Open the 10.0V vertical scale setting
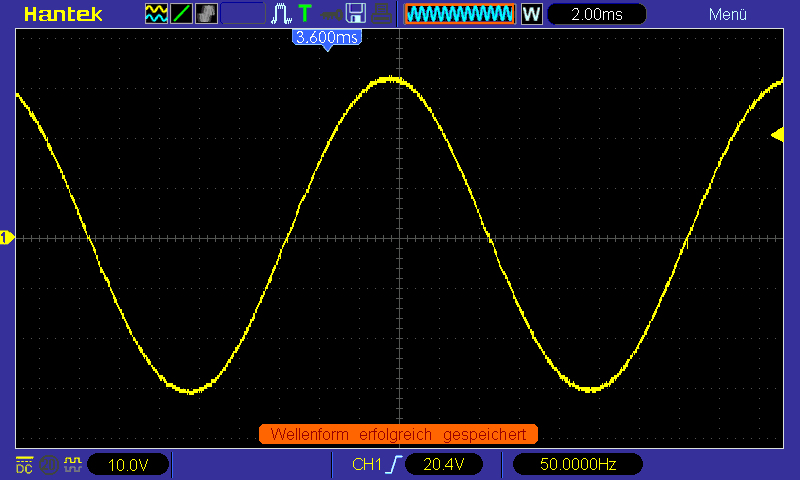The height and width of the screenshot is (480, 800). click(x=128, y=464)
